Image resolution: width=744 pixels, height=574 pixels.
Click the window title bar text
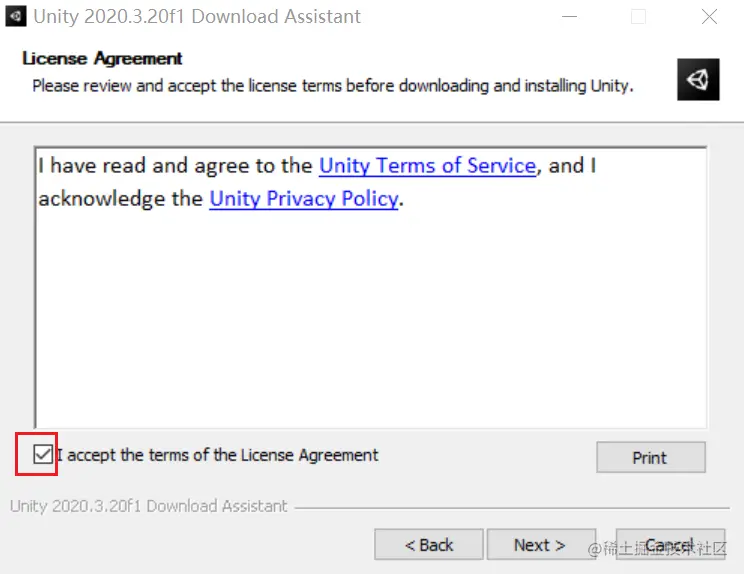pos(197,17)
